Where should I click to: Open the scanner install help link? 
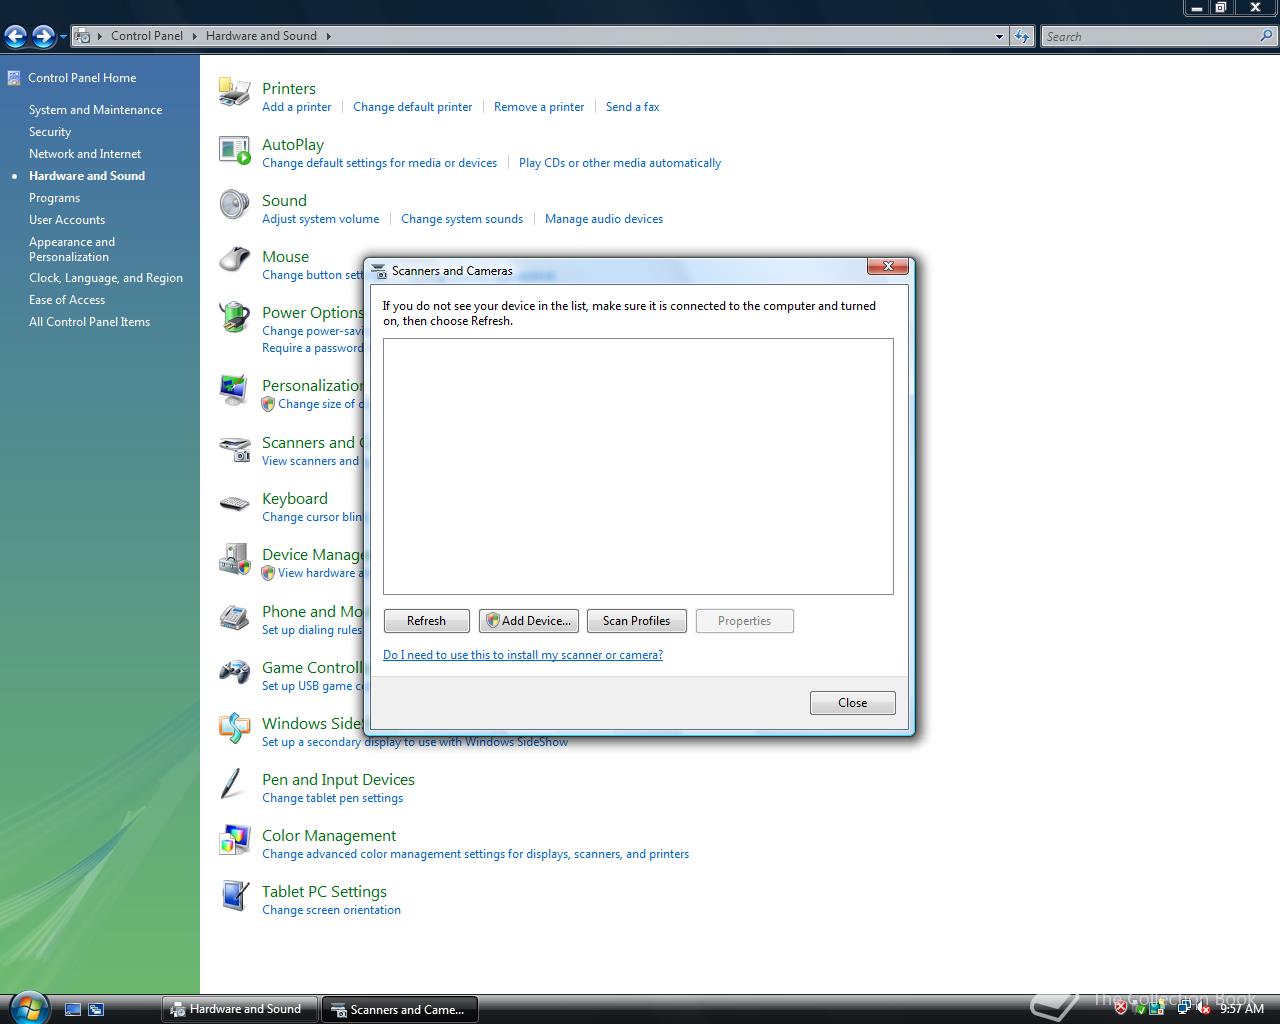click(x=523, y=655)
